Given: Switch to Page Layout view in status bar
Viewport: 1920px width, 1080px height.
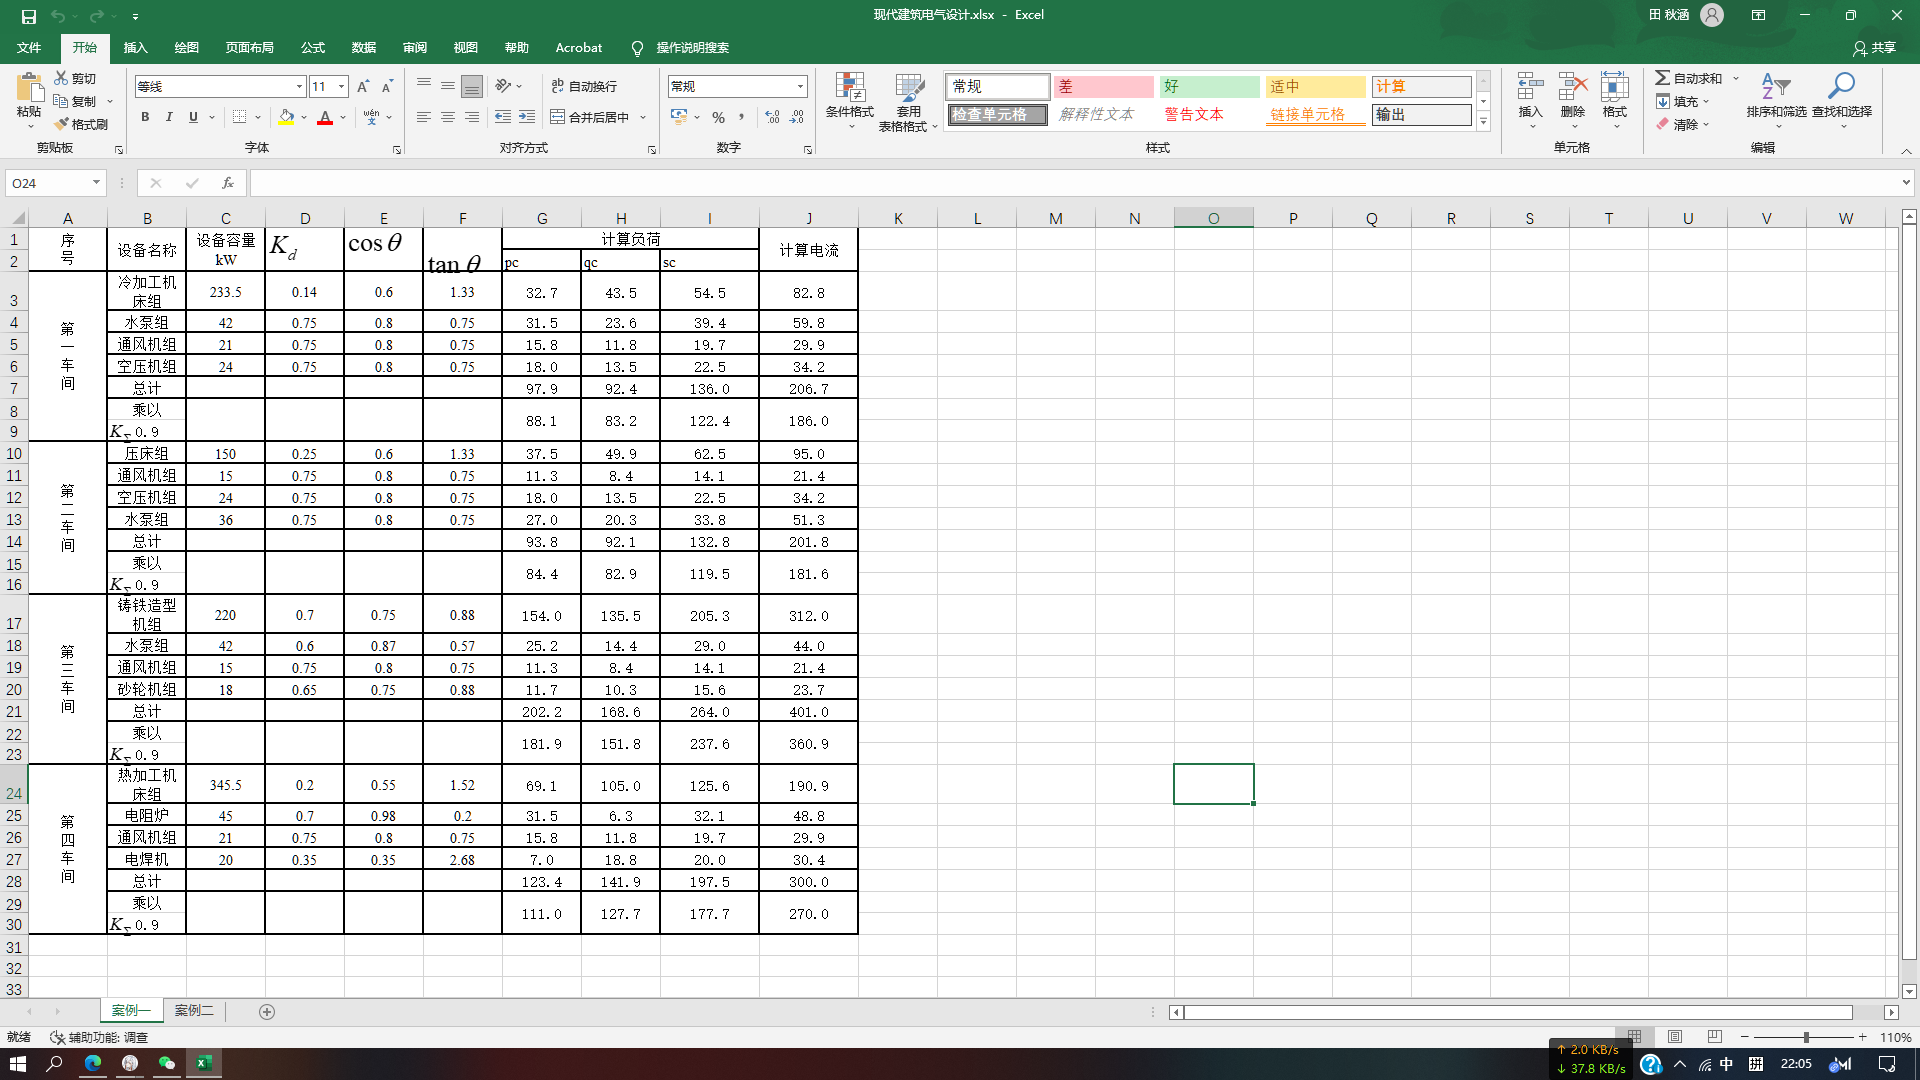Looking at the screenshot, I should pyautogui.click(x=1674, y=1037).
